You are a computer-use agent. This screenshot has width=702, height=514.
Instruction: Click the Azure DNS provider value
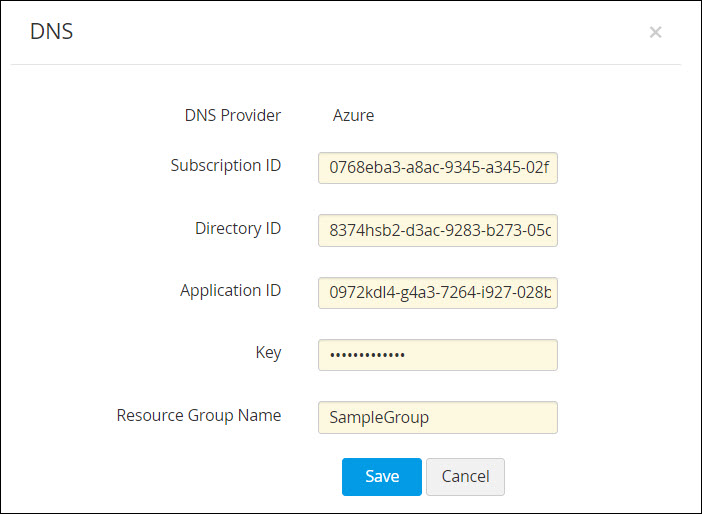point(353,115)
